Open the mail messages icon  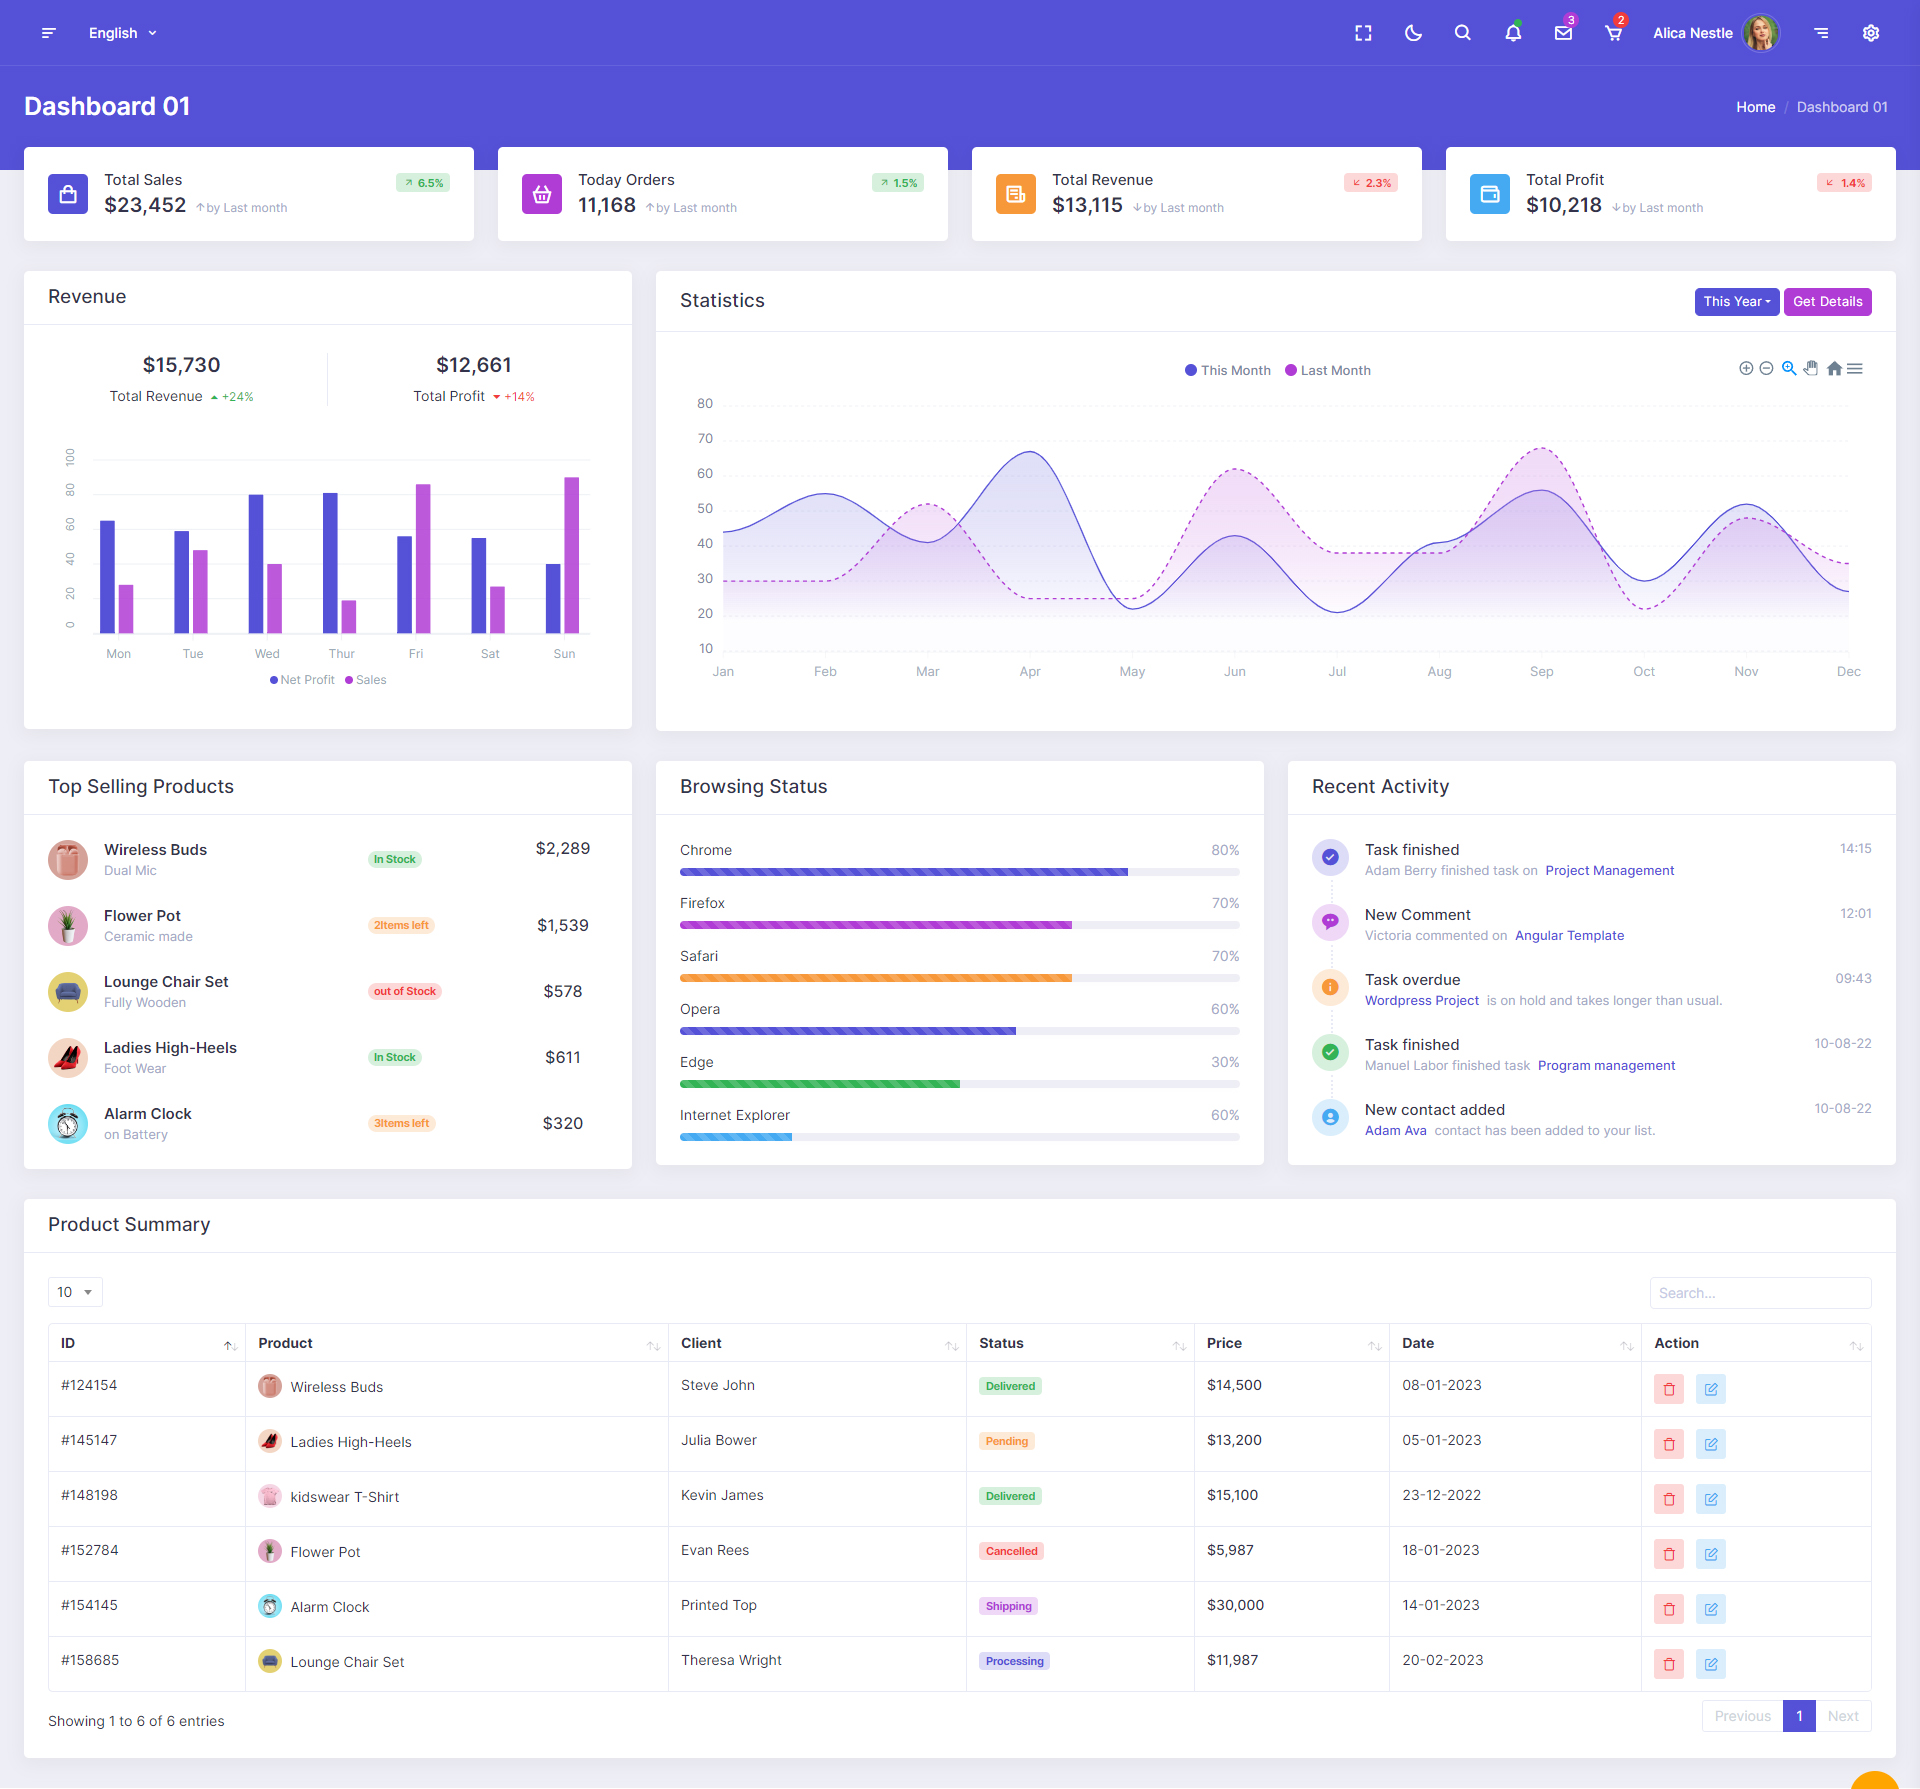coord(1563,33)
